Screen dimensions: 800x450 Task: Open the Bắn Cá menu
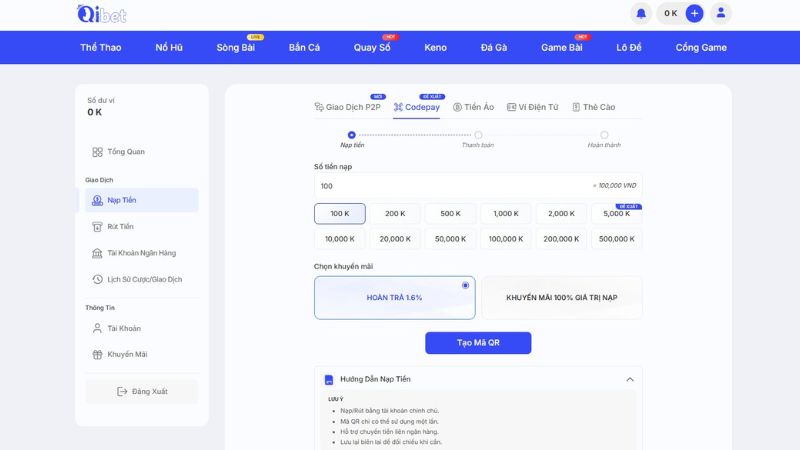point(304,47)
